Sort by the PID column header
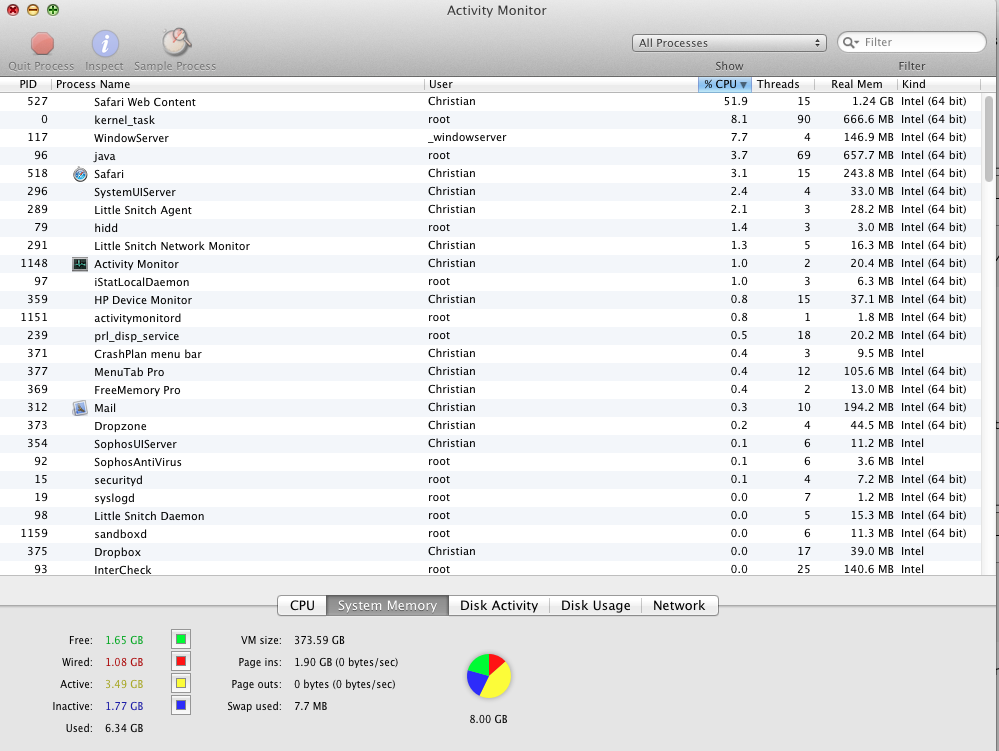This screenshot has width=999, height=751. pos(27,84)
